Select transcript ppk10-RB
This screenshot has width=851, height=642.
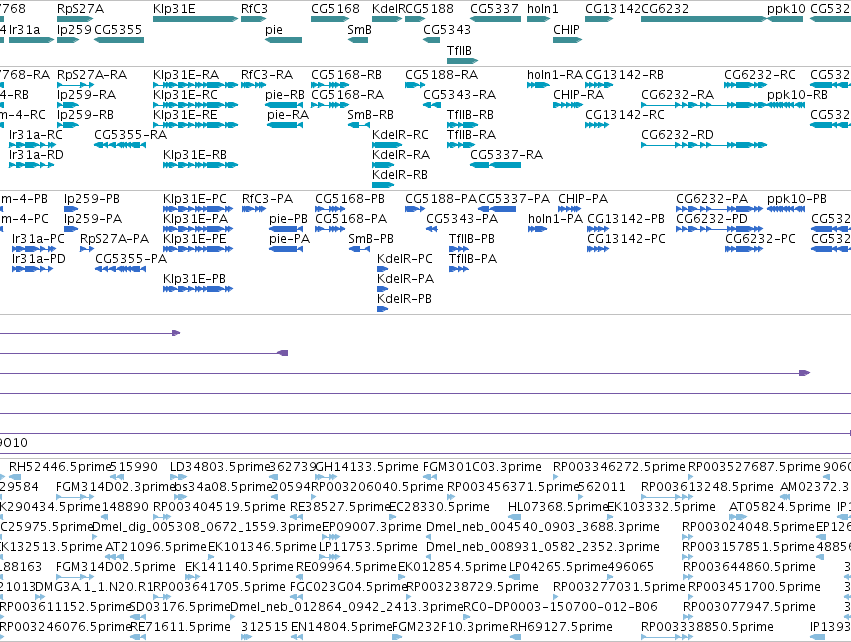coord(786,105)
